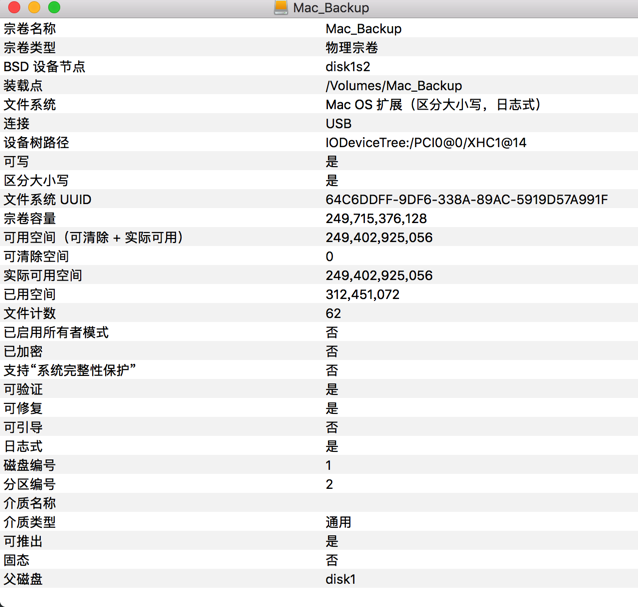The image size is (638, 607).
Task: Click the used space value 312,451,072
Action: coord(363,295)
